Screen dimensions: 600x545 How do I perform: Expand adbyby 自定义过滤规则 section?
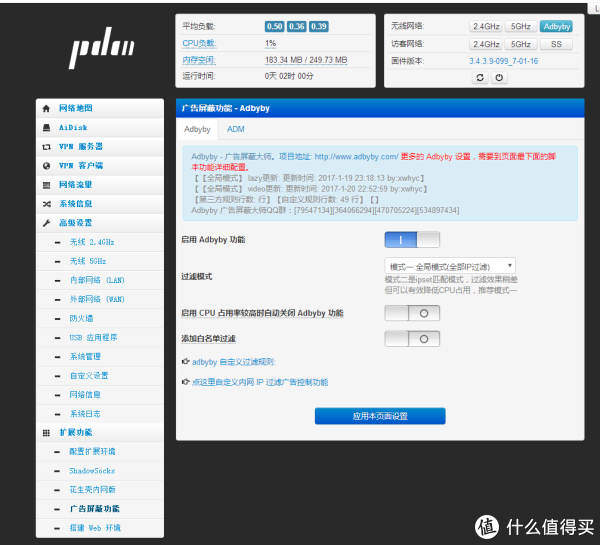click(x=234, y=362)
